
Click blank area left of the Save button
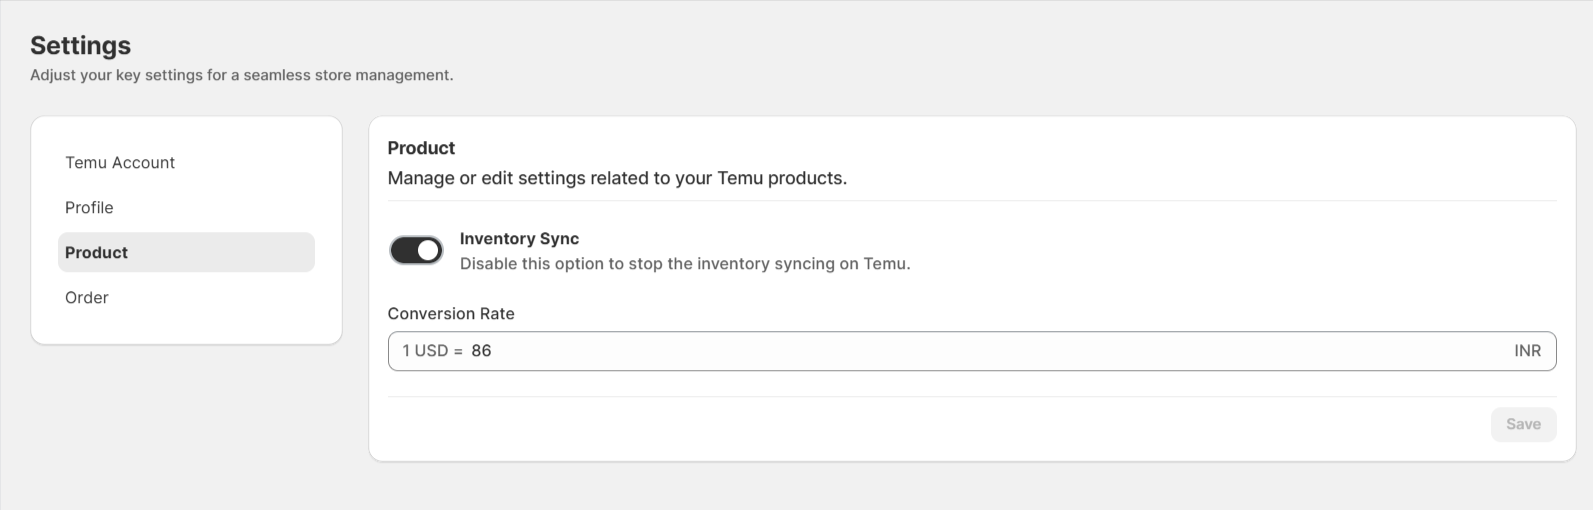coord(930,424)
